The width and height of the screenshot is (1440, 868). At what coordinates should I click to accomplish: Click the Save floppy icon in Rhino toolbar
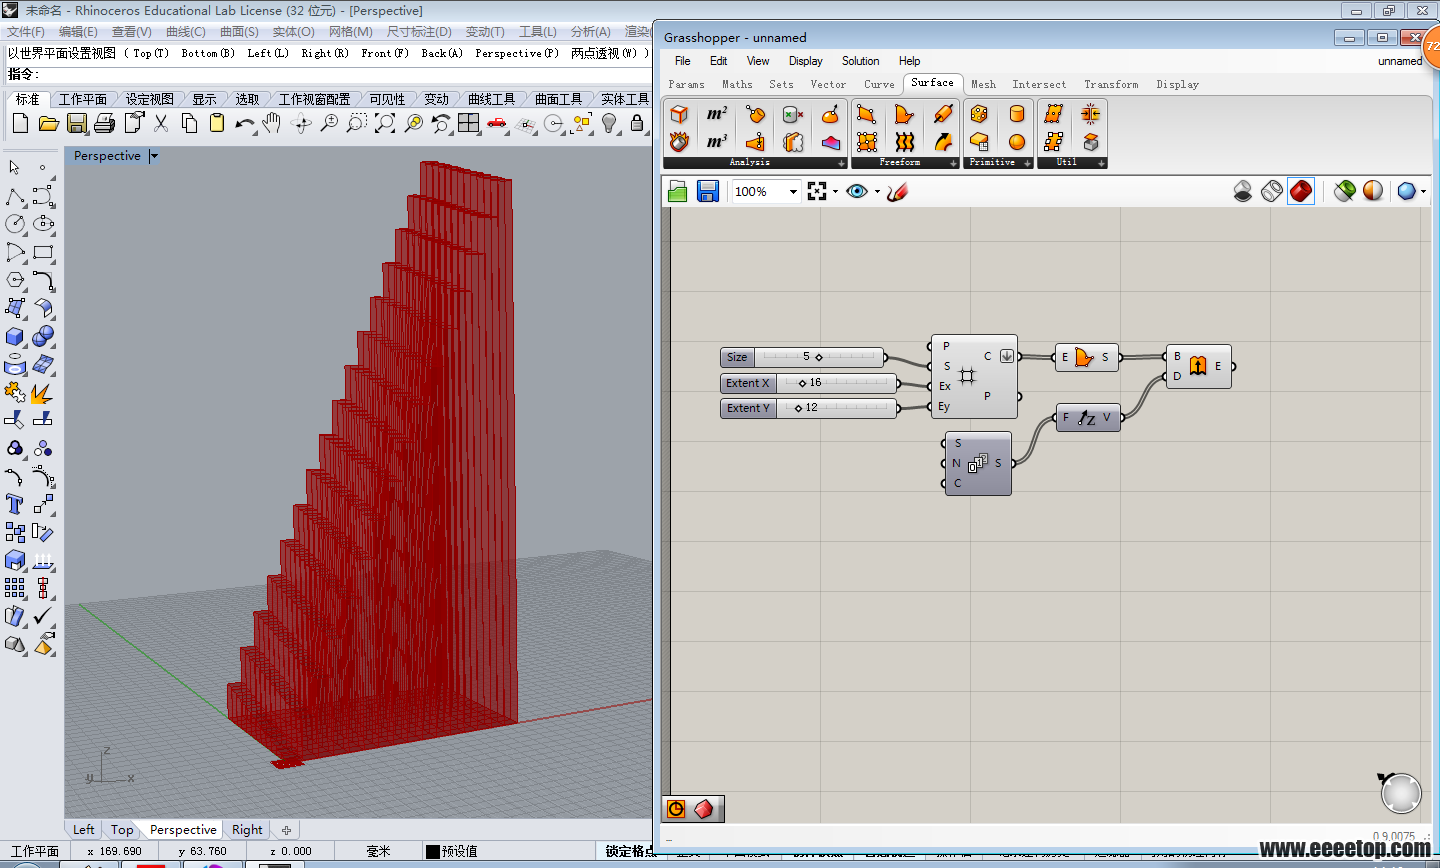76,124
